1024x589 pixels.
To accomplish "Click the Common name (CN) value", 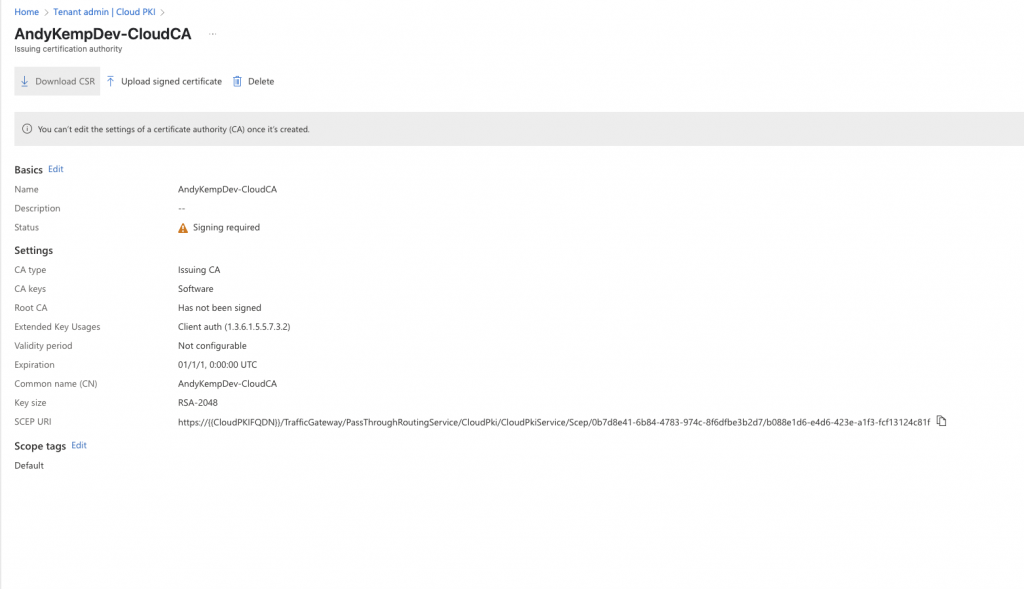I will (x=227, y=384).
